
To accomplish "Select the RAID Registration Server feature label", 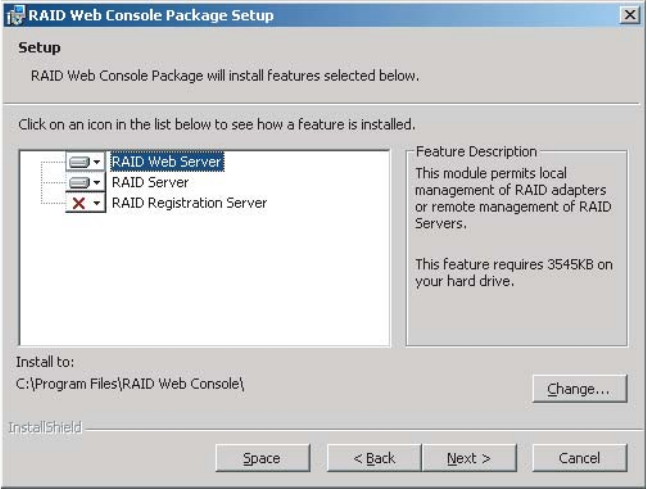I will pos(189,203).
